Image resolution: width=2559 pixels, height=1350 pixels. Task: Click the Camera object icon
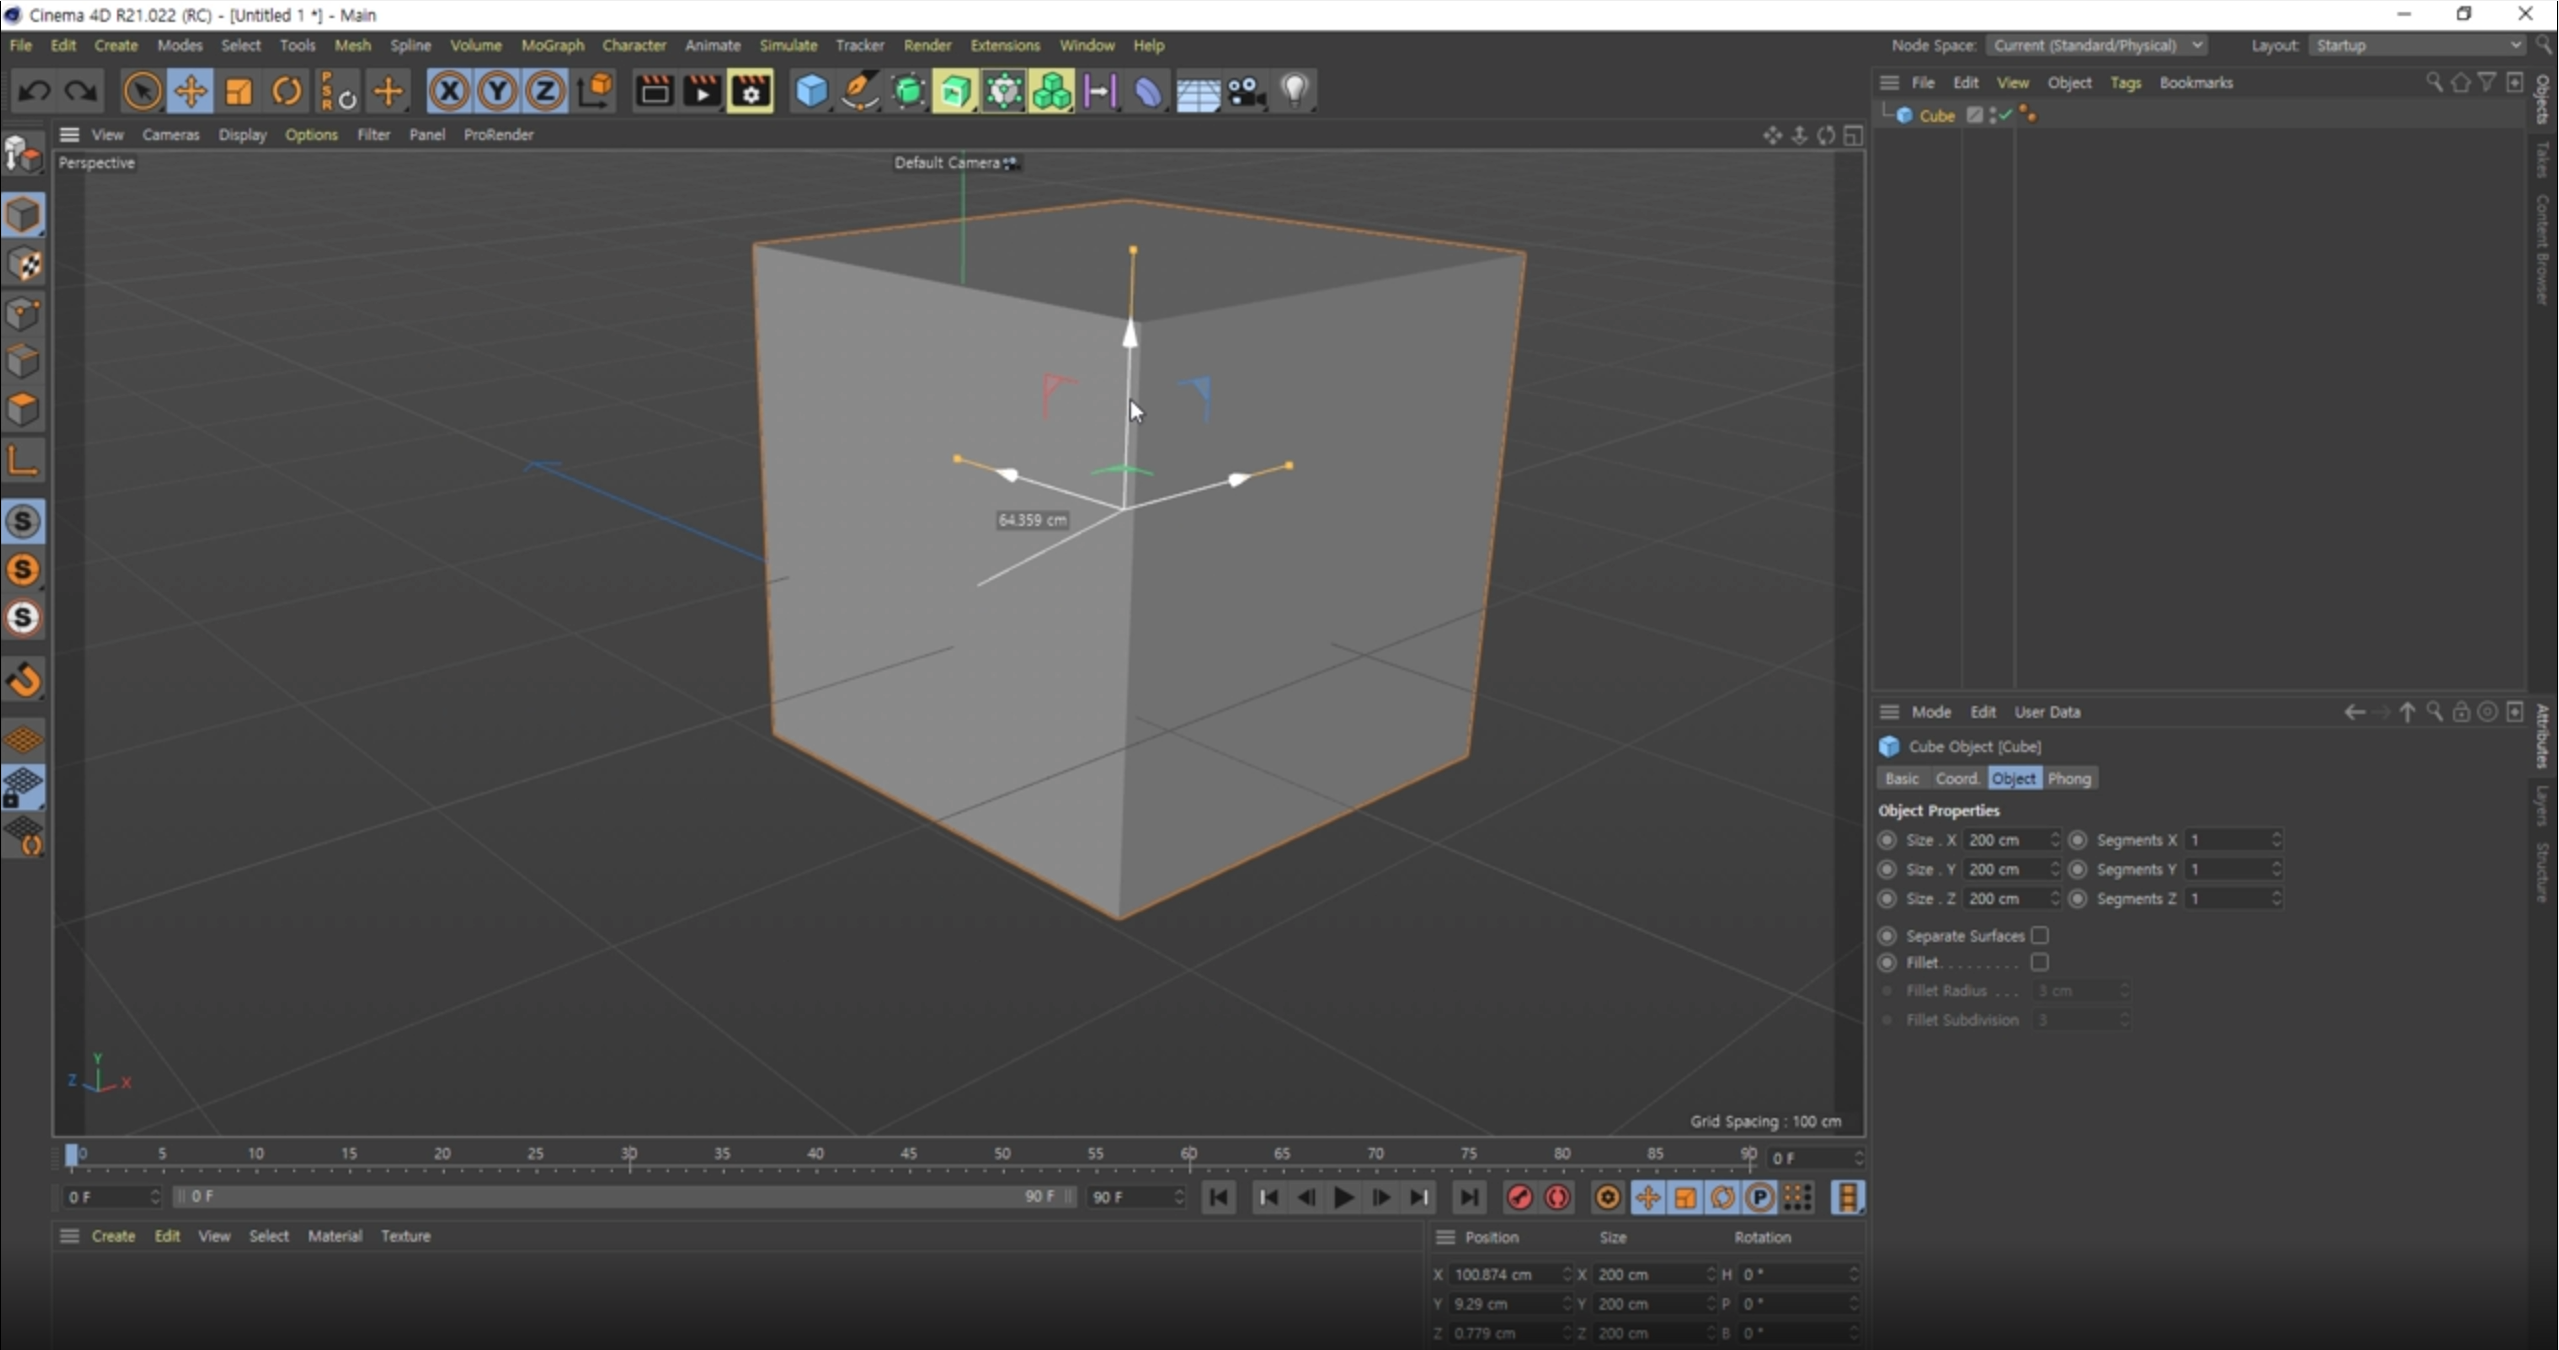pyautogui.click(x=1246, y=92)
